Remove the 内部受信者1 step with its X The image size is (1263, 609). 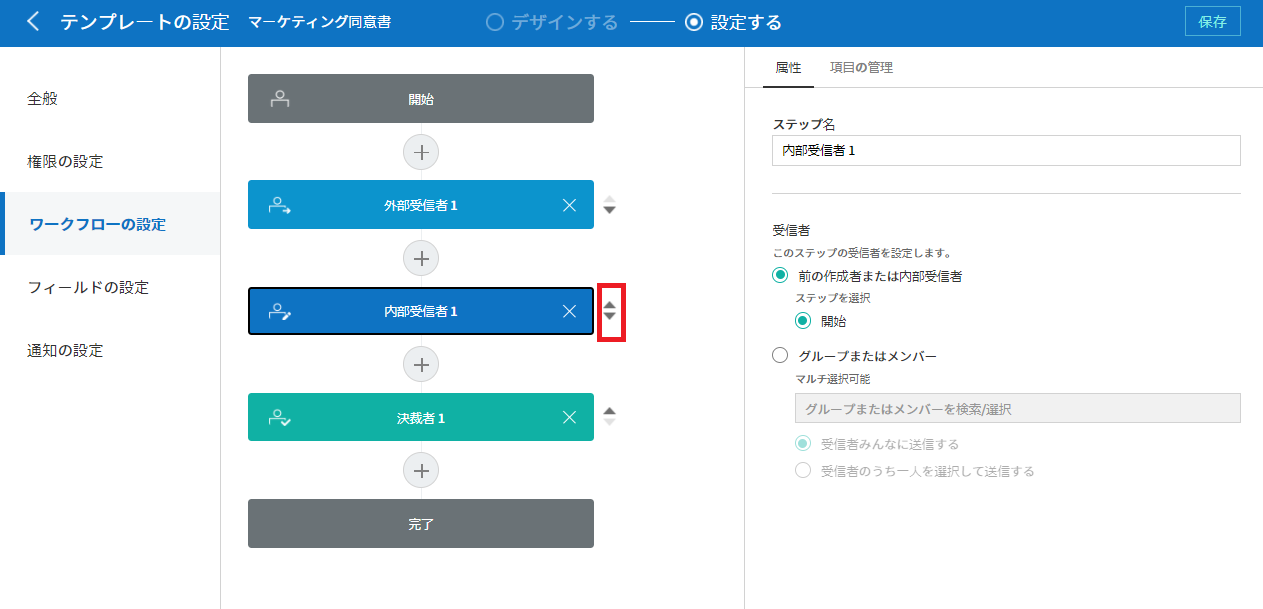click(569, 311)
